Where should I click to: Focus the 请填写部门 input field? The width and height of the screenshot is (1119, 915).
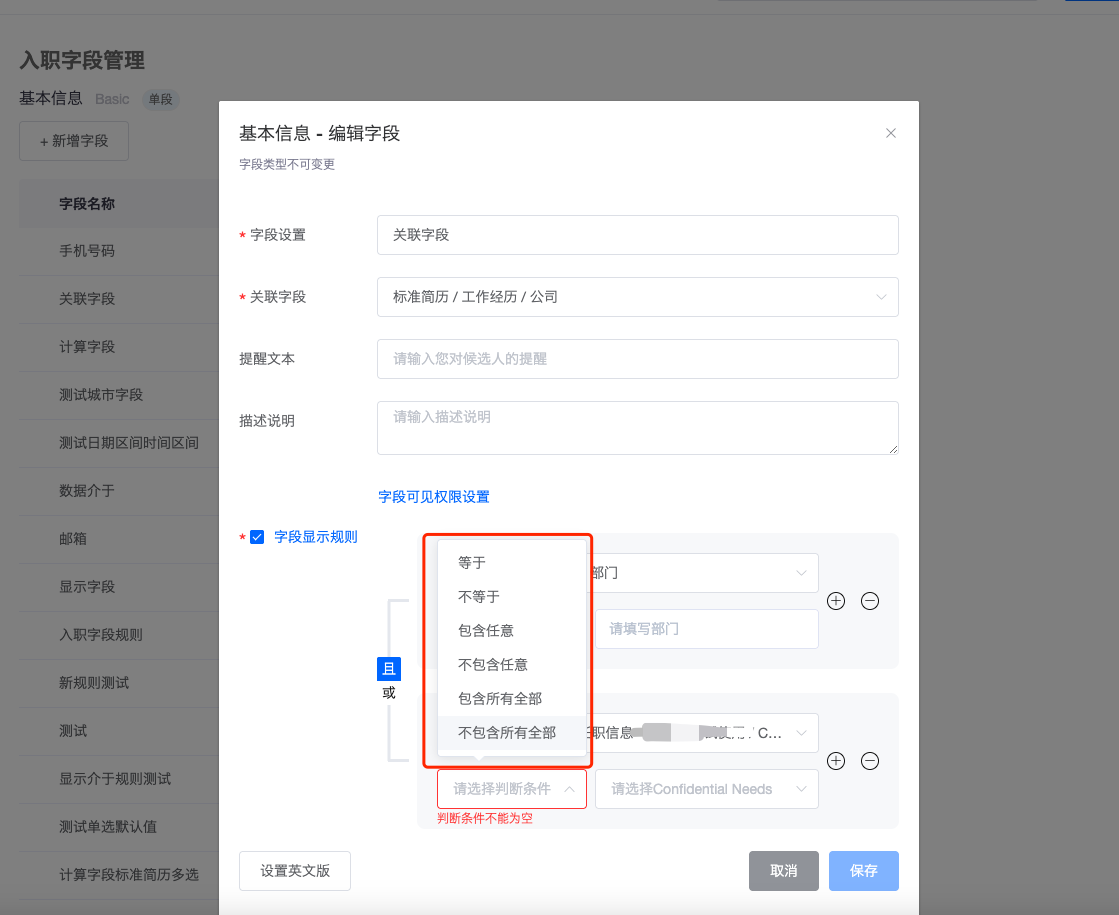click(x=707, y=629)
